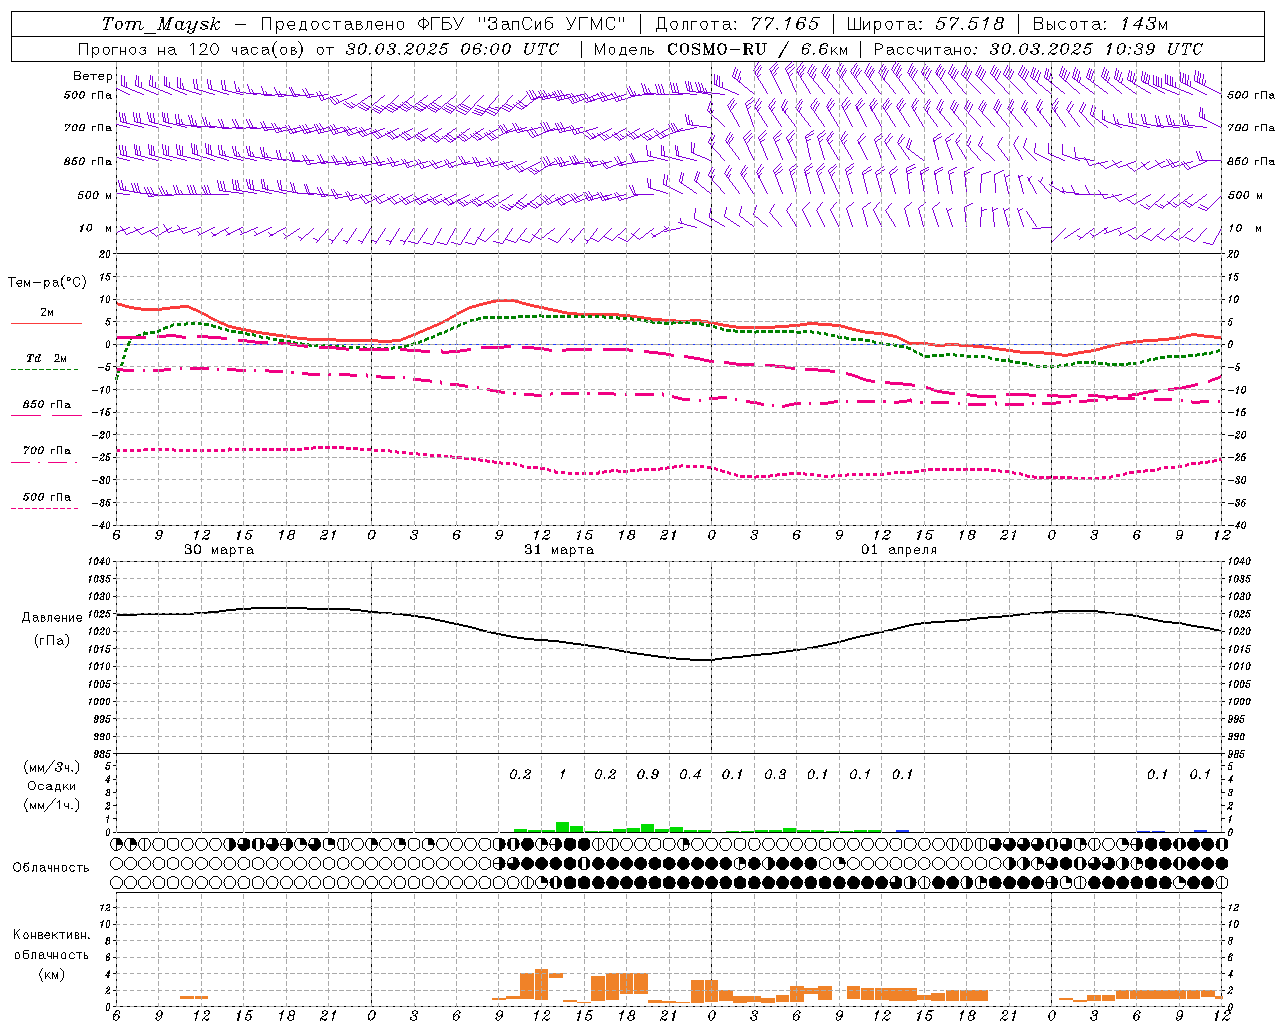Click the Давление panel label

tap(52, 618)
